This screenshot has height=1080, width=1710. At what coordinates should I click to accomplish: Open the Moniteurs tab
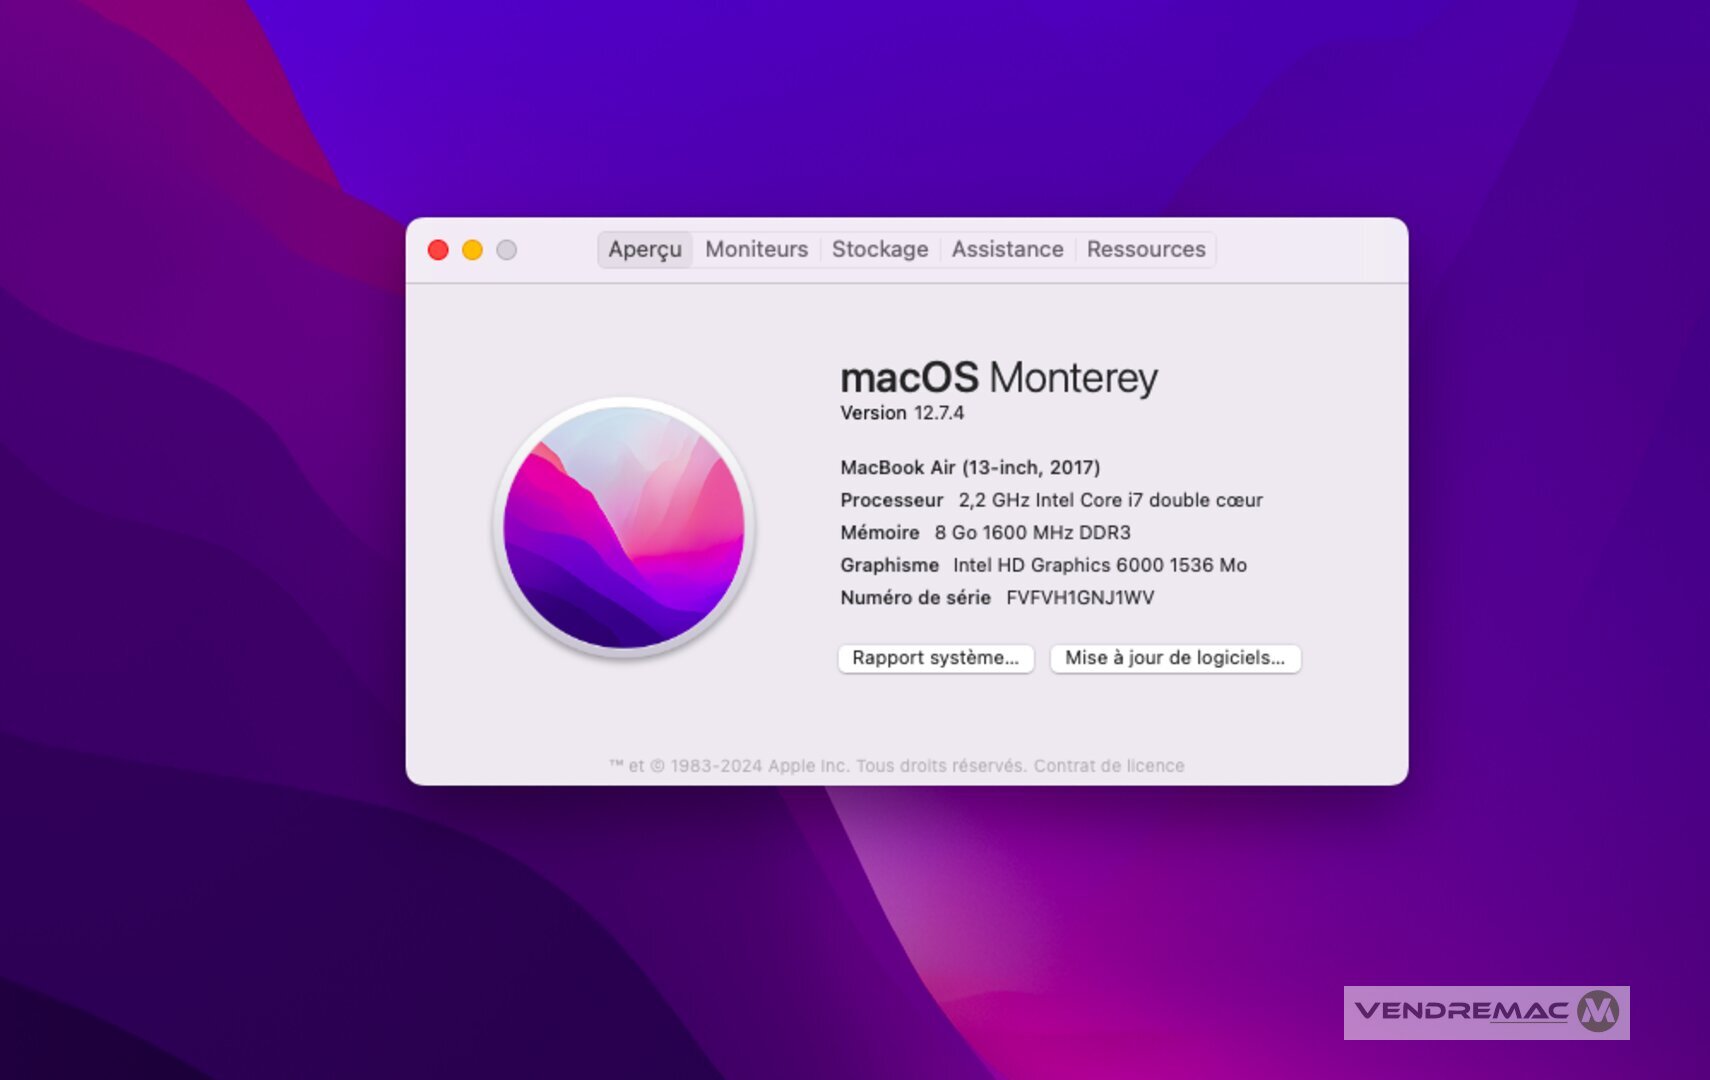click(x=756, y=249)
